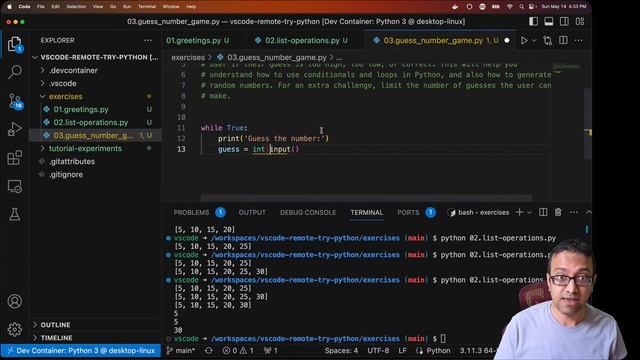This screenshot has height=360, width=640.
Task: Open the Extensions view
Action: click(15, 158)
